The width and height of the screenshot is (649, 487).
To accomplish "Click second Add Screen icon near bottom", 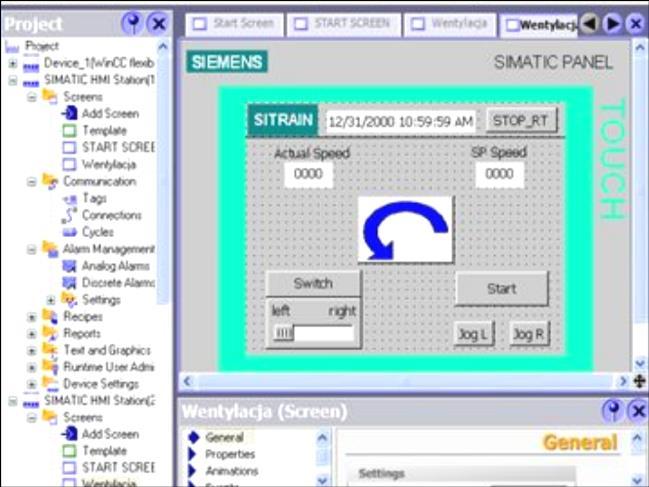I will (69, 434).
